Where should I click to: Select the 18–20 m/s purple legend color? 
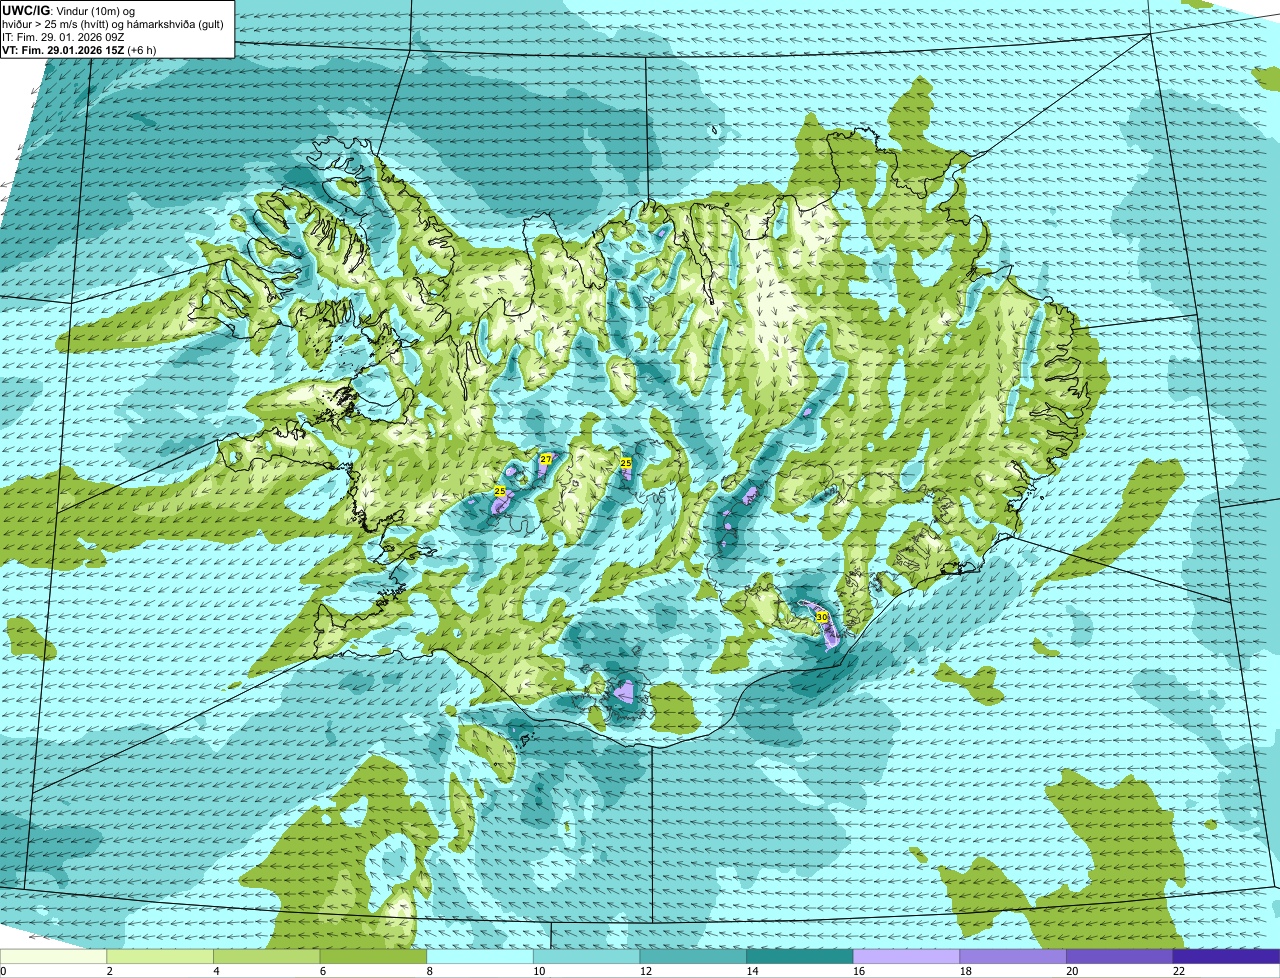[x=1013, y=956]
